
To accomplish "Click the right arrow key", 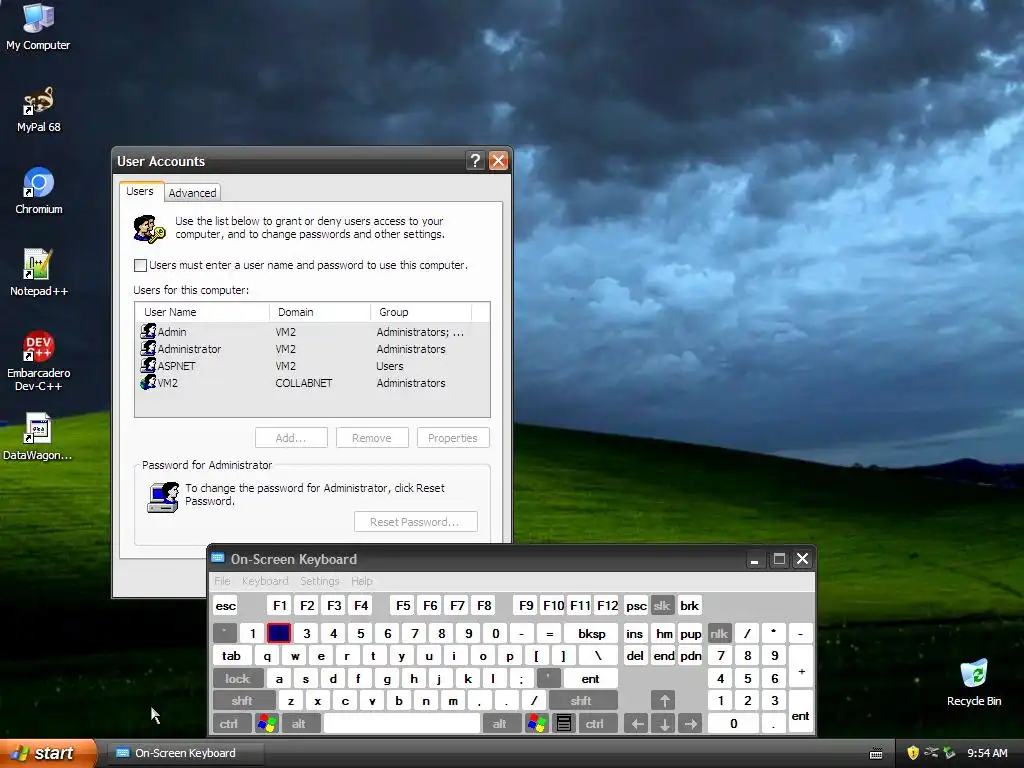I will (x=691, y=724).
